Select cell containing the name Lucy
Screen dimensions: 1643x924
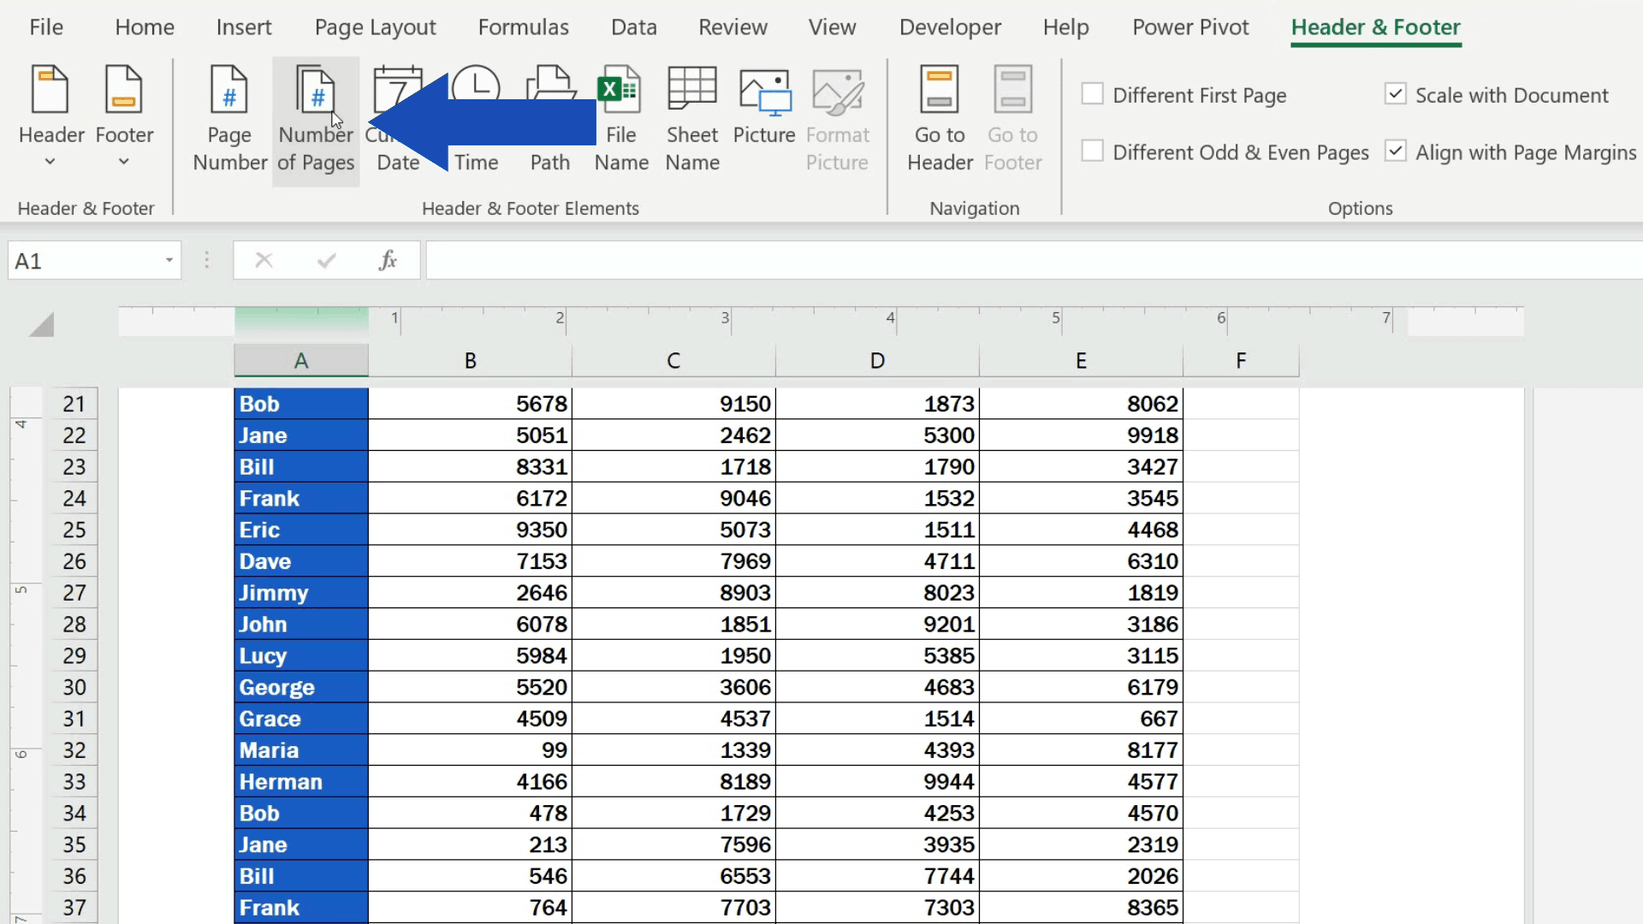tap(300, 655)
